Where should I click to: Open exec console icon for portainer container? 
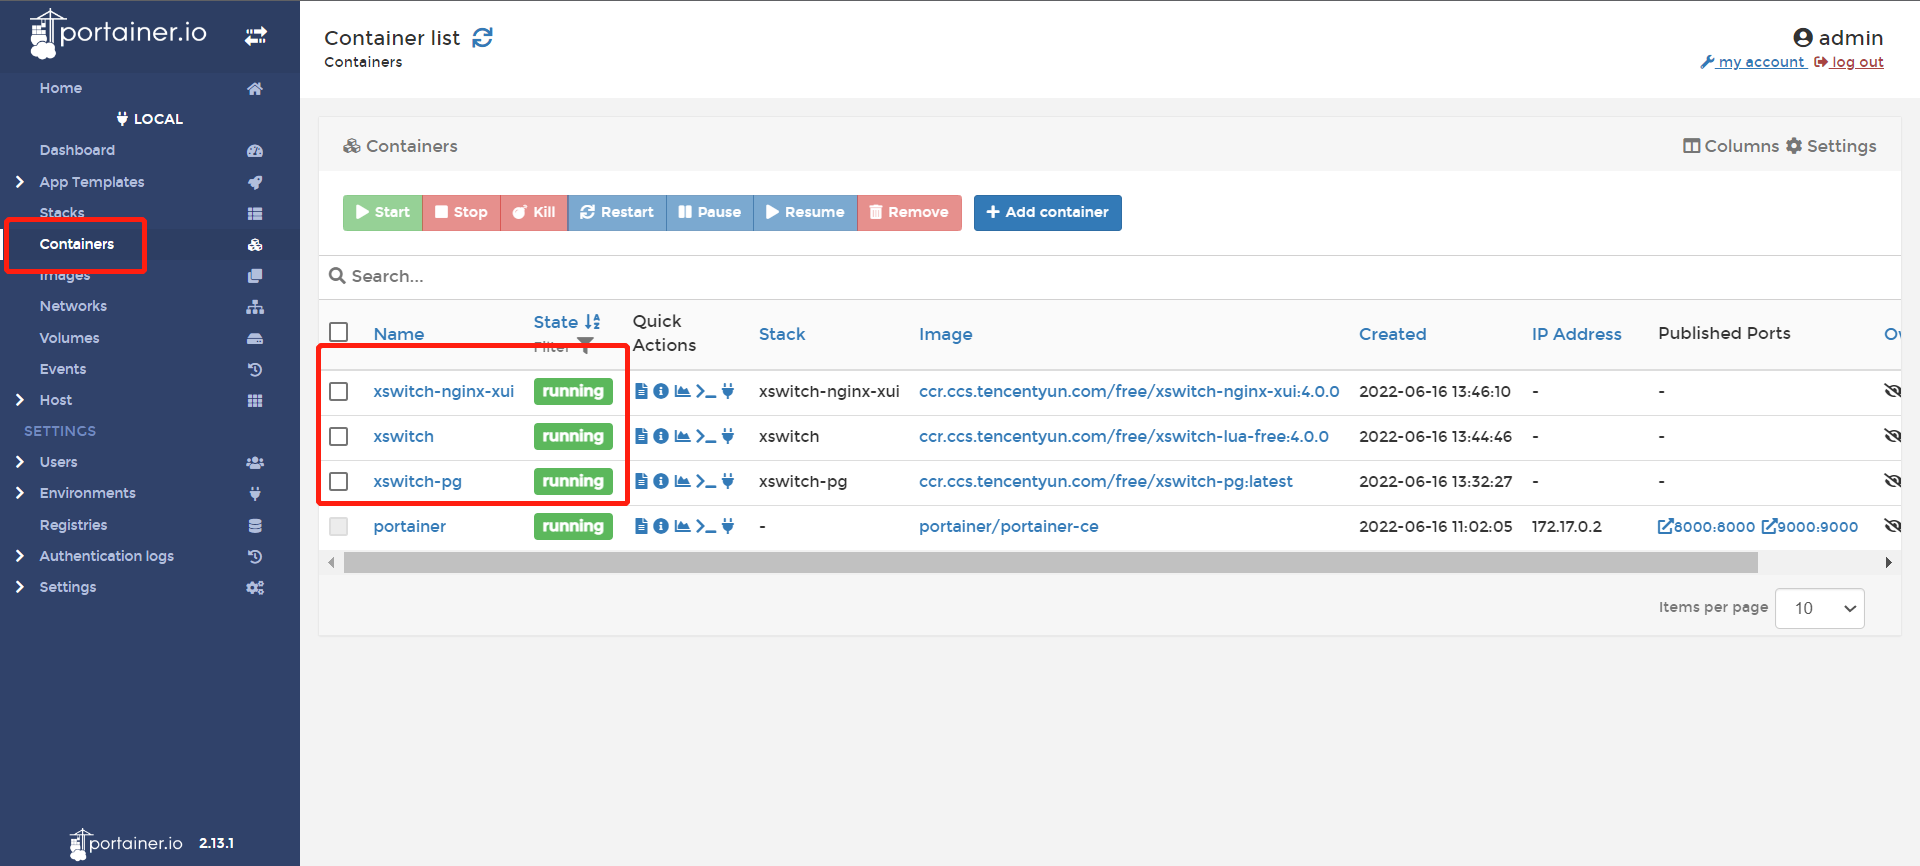tap(706, 526)
